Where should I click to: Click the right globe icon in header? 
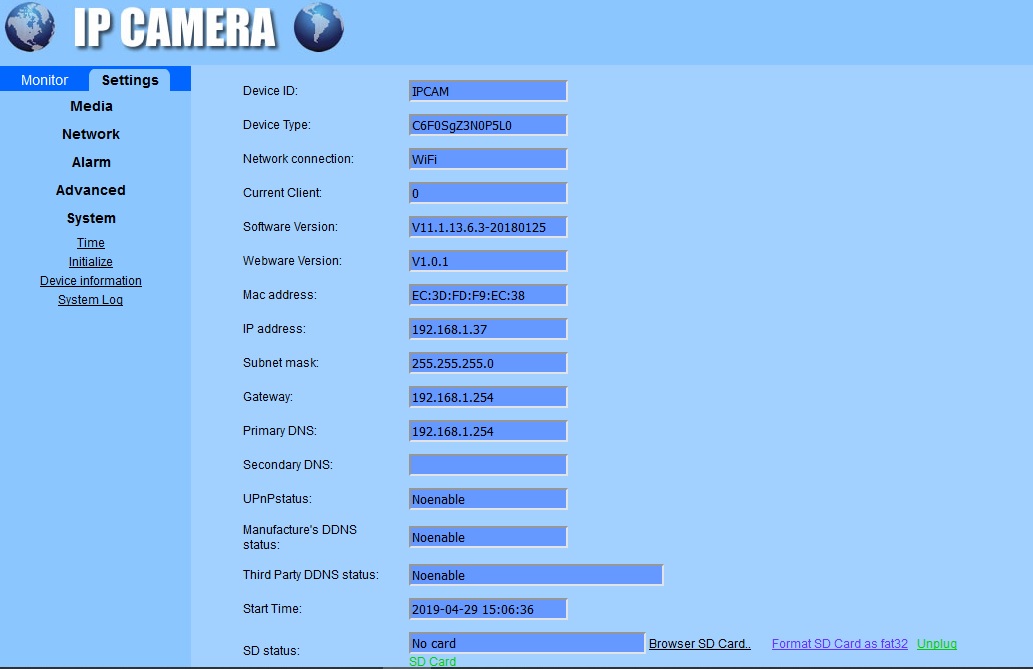319,28
